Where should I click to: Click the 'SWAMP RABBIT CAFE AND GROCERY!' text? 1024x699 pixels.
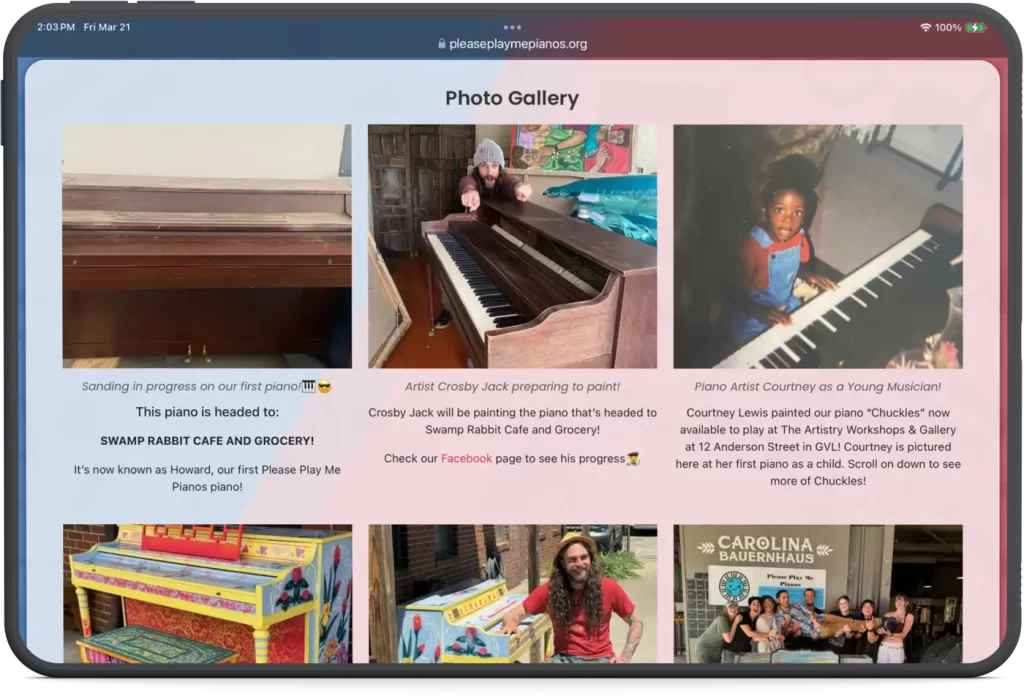pyautogui.click(x=207, y=439)
